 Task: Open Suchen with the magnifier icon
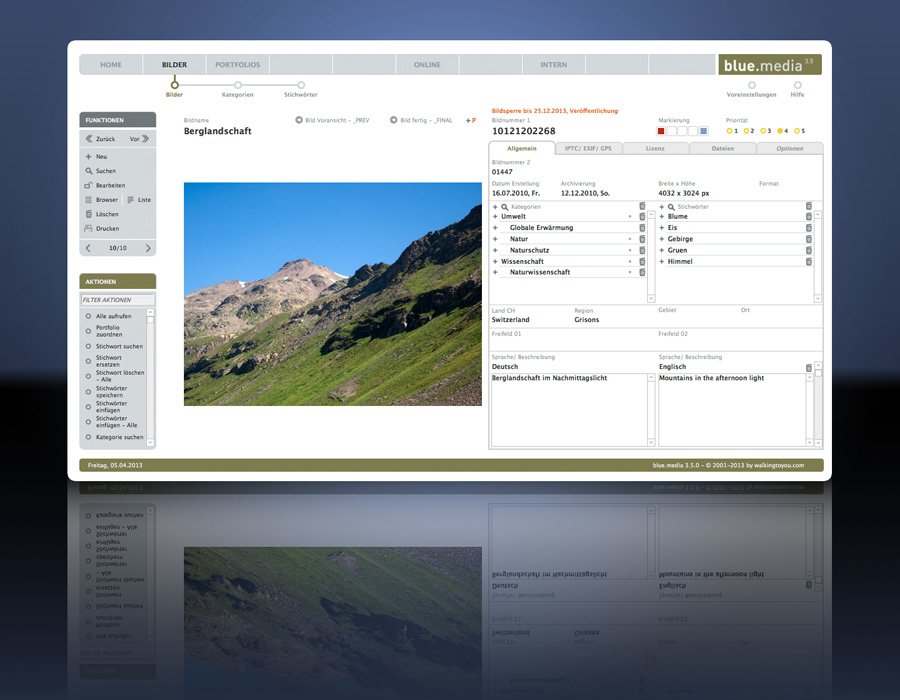coord(88,171)
